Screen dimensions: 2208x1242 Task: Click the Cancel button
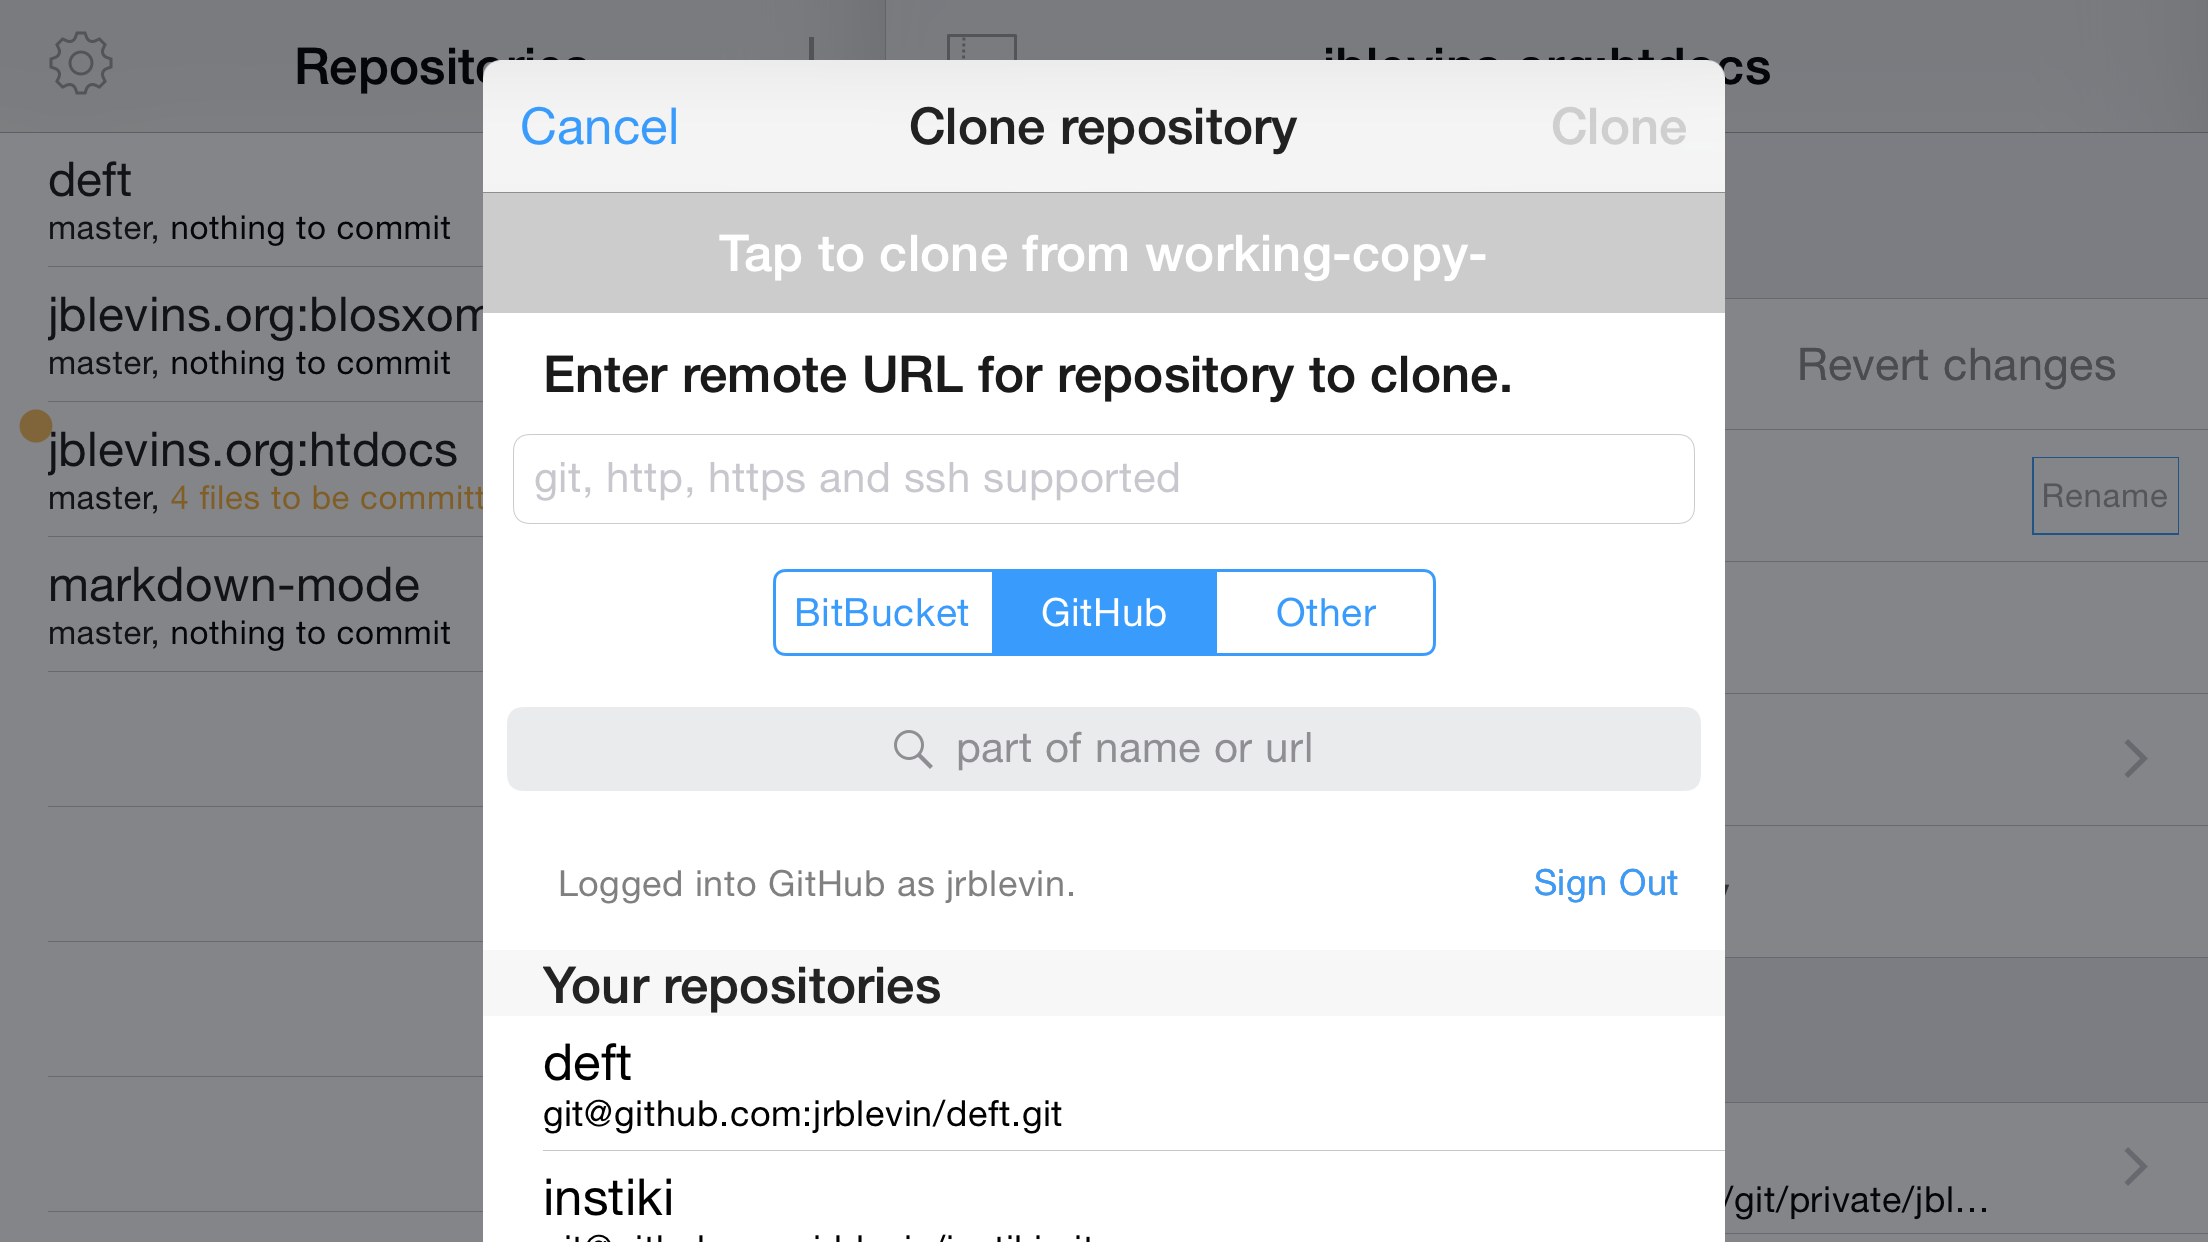tap(596, 127)
